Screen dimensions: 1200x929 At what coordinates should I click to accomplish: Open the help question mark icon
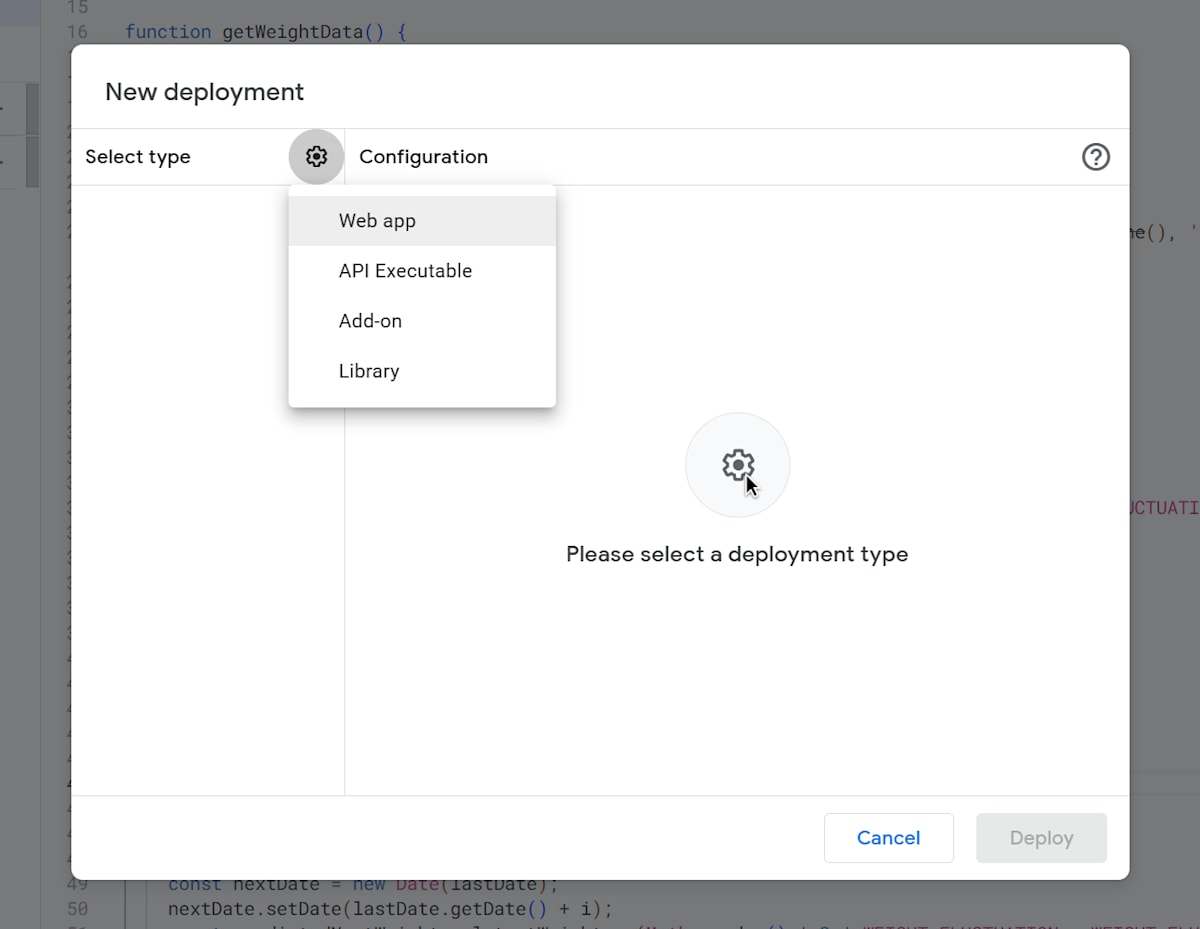tap(1096, 157)
